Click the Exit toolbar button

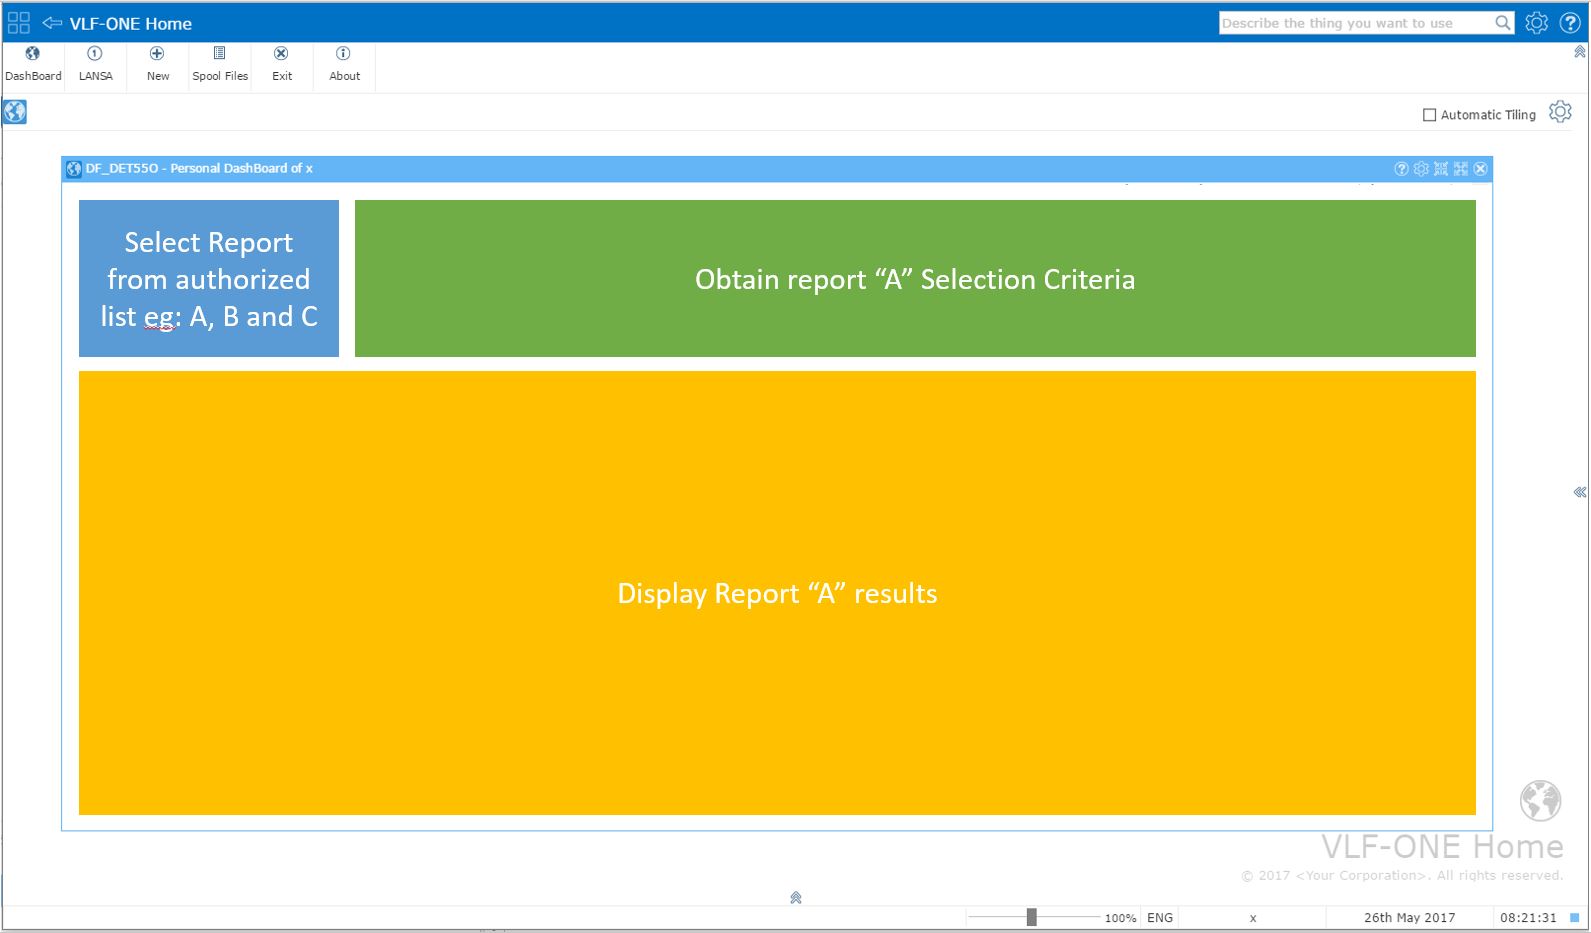[282, 64]
